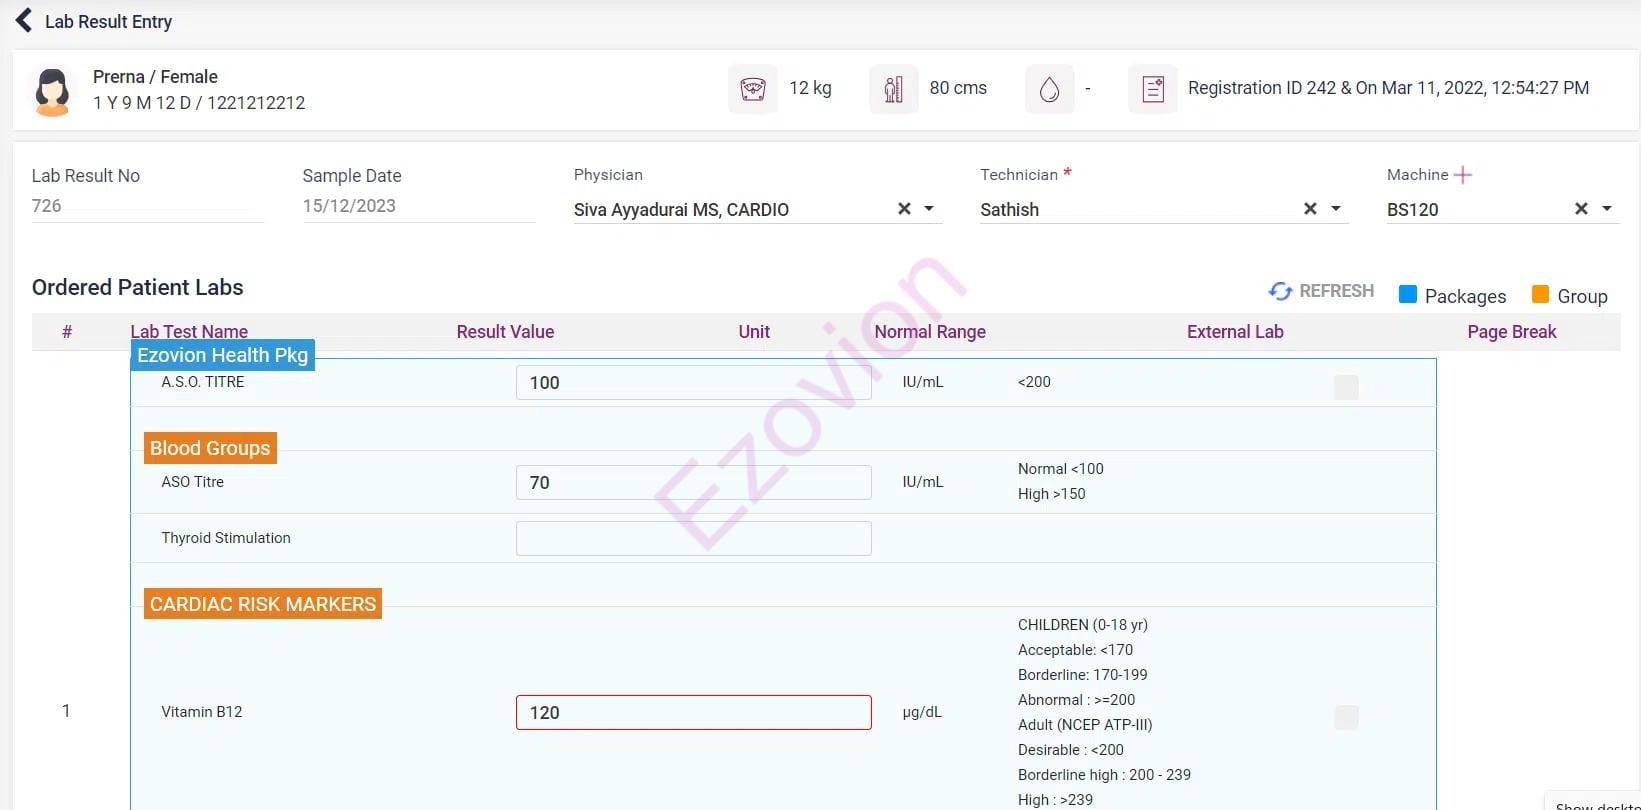1641x810 pixels.
Task: Click the back arrow beside Lab Result Entry
Action: coord(24,21)
